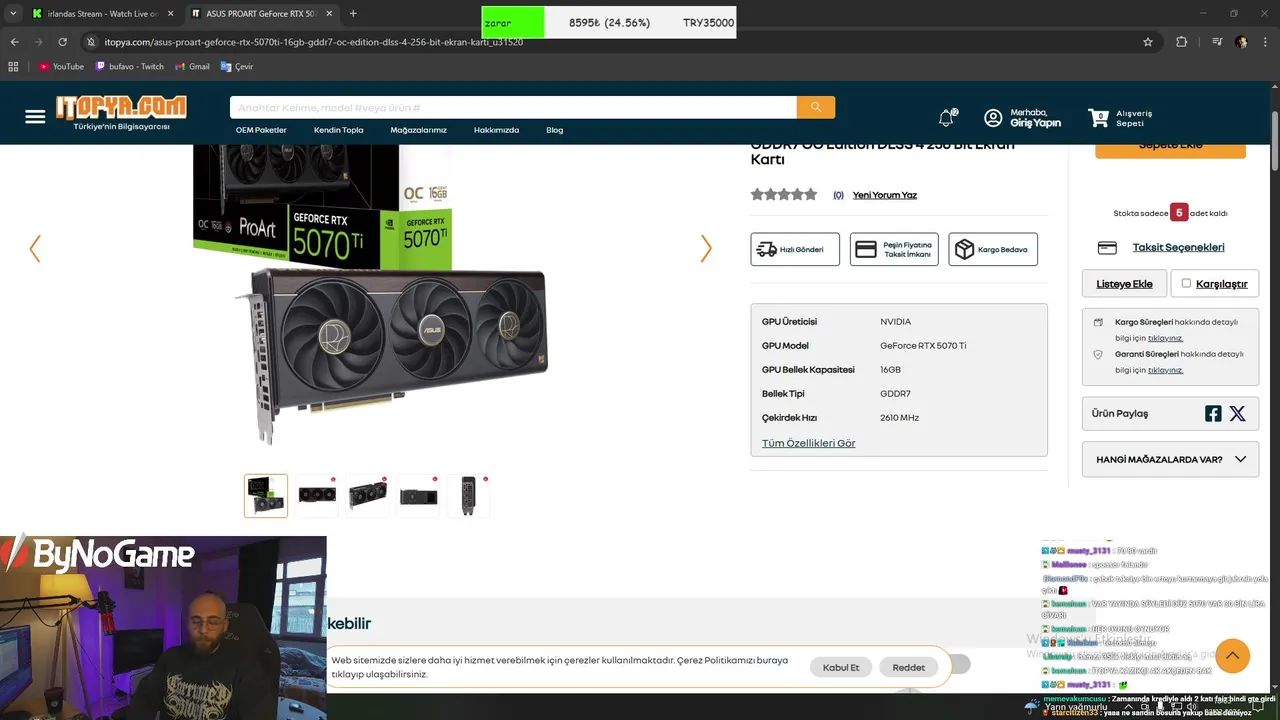Image resolution: width=1280 pixels, height=720 pixels.
Task: Open the Çevir bookmark
Action: point(237,67)
